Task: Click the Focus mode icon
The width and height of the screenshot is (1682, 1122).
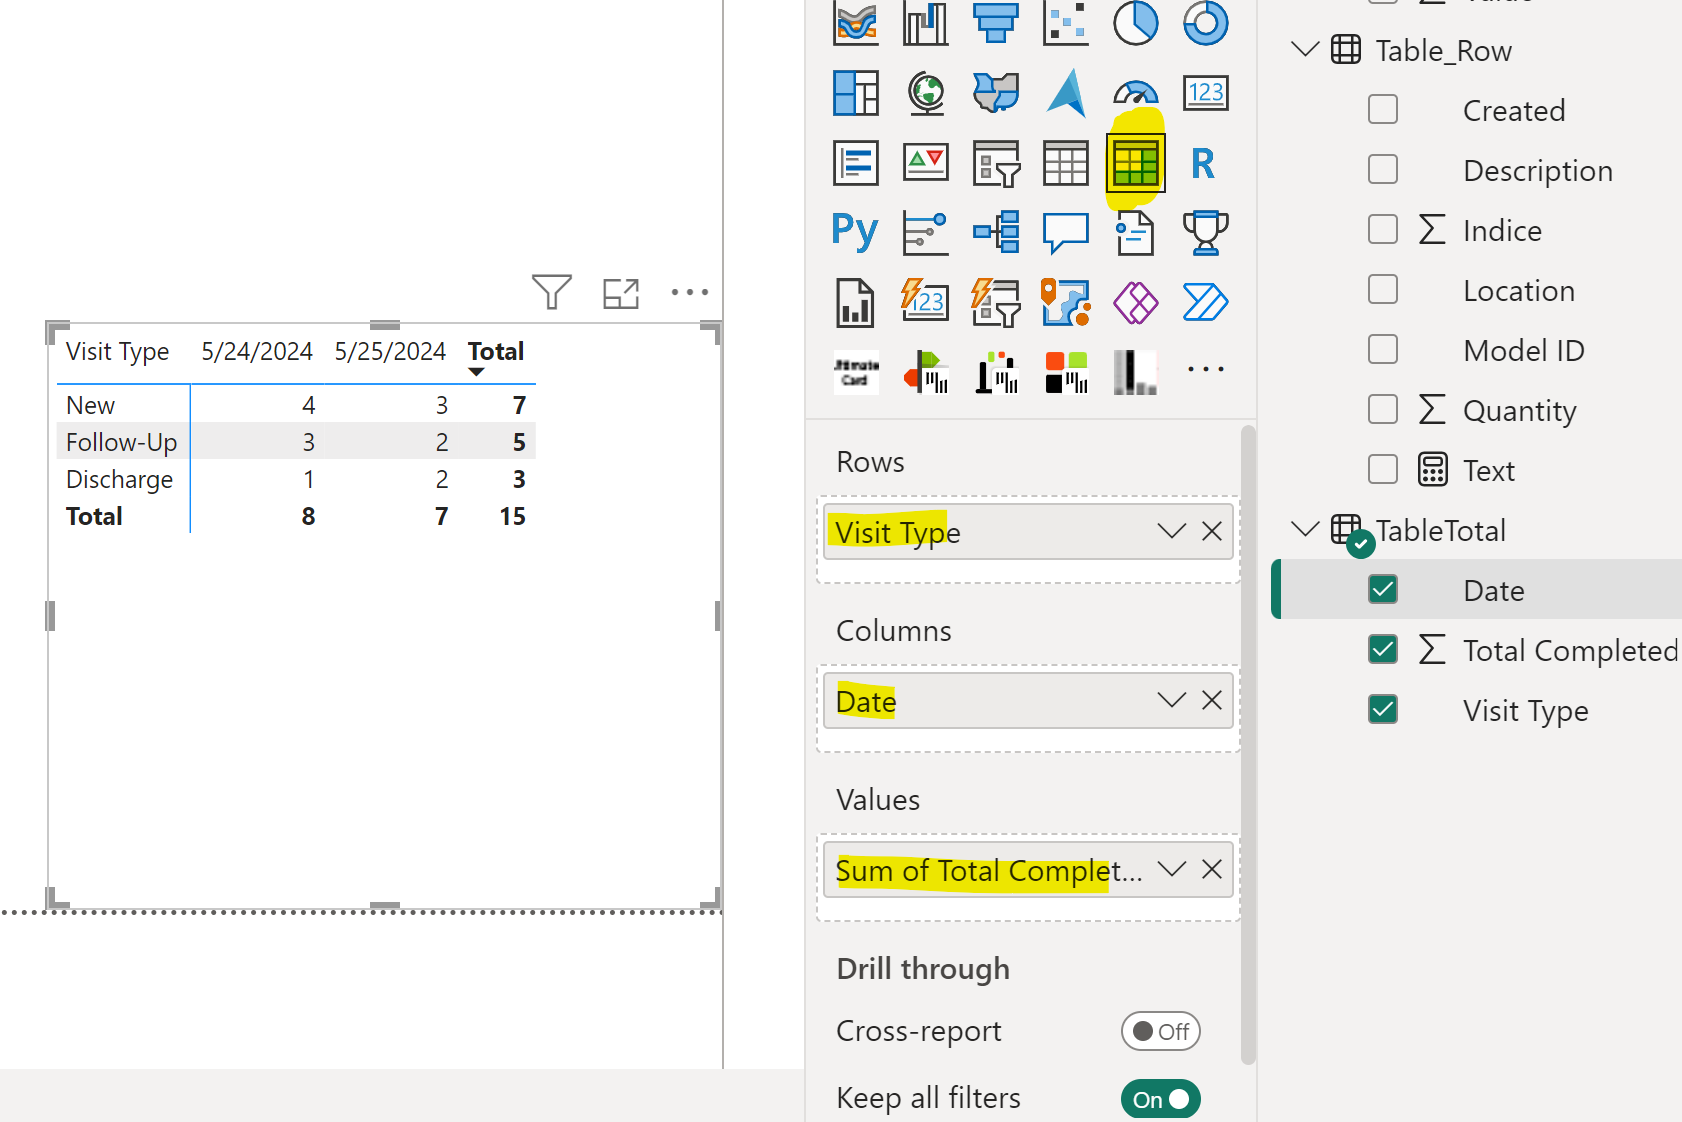Action: click(621, 293)
